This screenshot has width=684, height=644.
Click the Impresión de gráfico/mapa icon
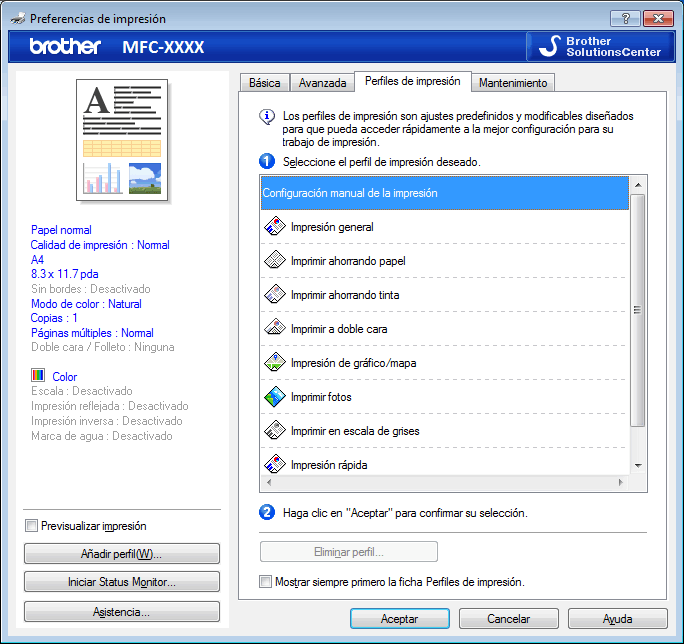275,362
